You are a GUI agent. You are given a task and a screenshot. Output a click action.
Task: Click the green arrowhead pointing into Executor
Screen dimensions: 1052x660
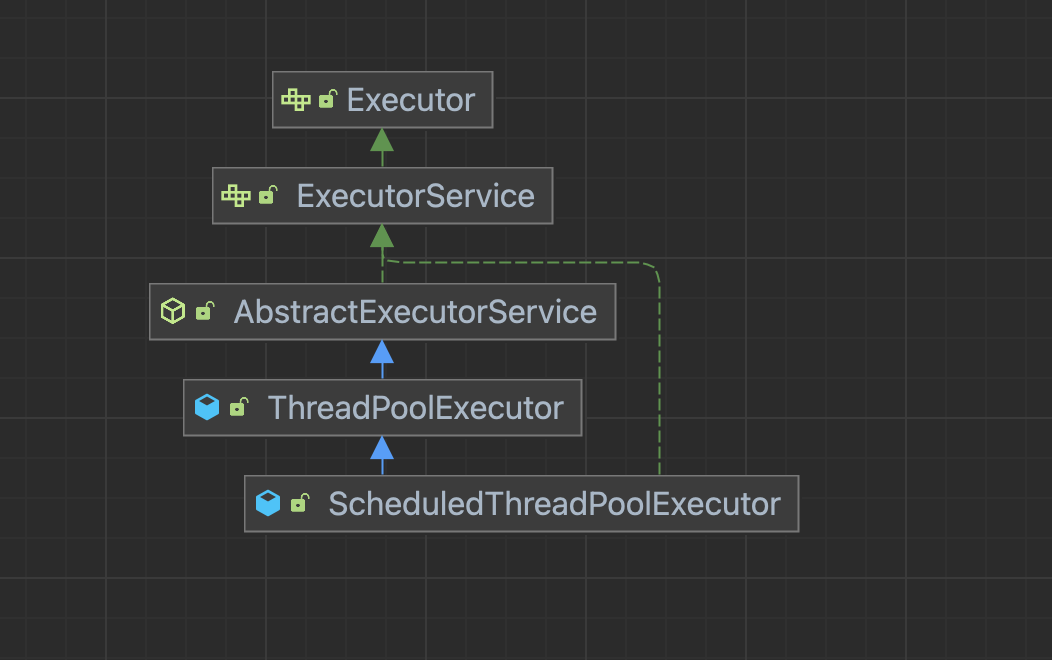click(x=382, y=140)
